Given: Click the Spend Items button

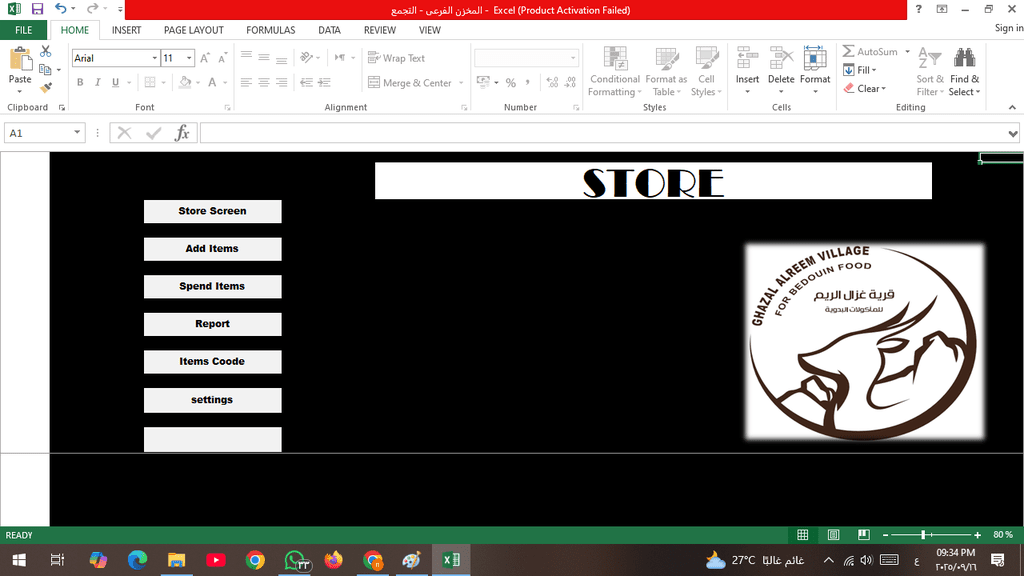Looking at the screenshot, I should (212, 287).
